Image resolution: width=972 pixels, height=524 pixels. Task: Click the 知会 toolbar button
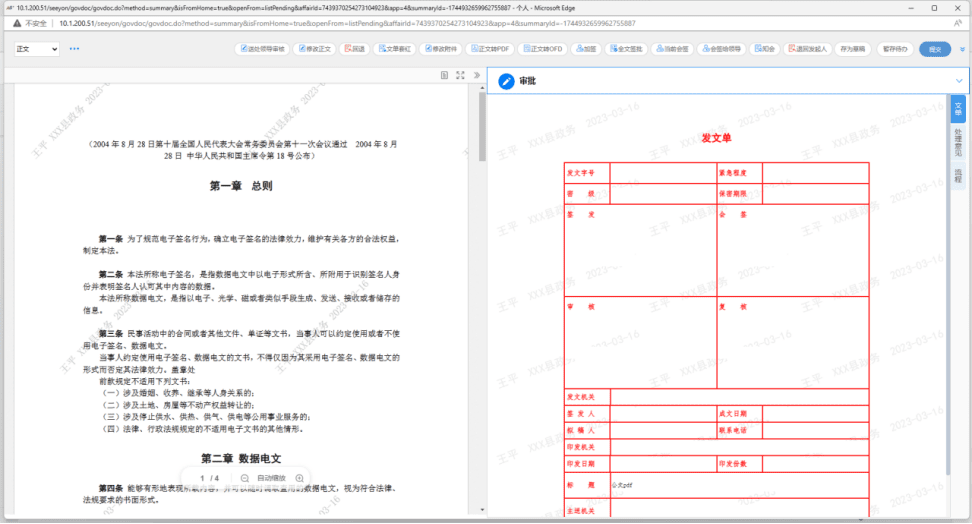(x=764, y=49)
